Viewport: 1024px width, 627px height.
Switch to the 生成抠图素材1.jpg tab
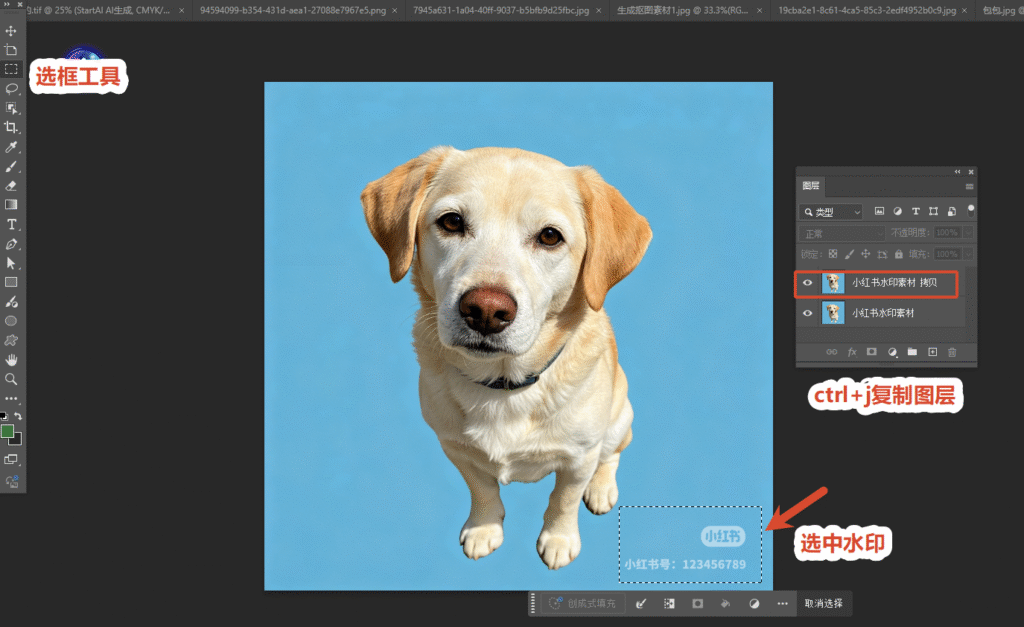click(x=682, y=10)
